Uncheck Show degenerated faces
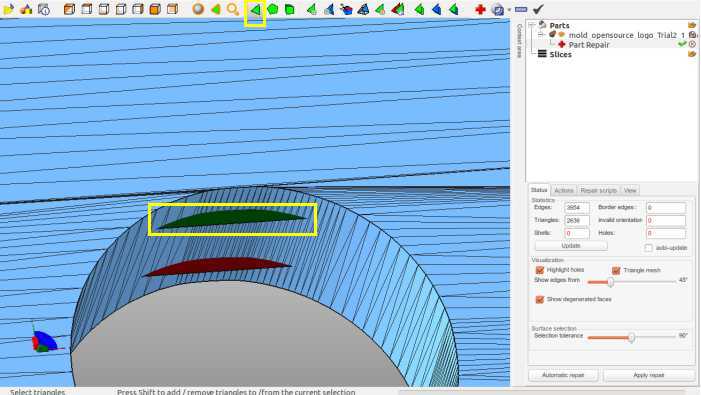 pos(540,299)
